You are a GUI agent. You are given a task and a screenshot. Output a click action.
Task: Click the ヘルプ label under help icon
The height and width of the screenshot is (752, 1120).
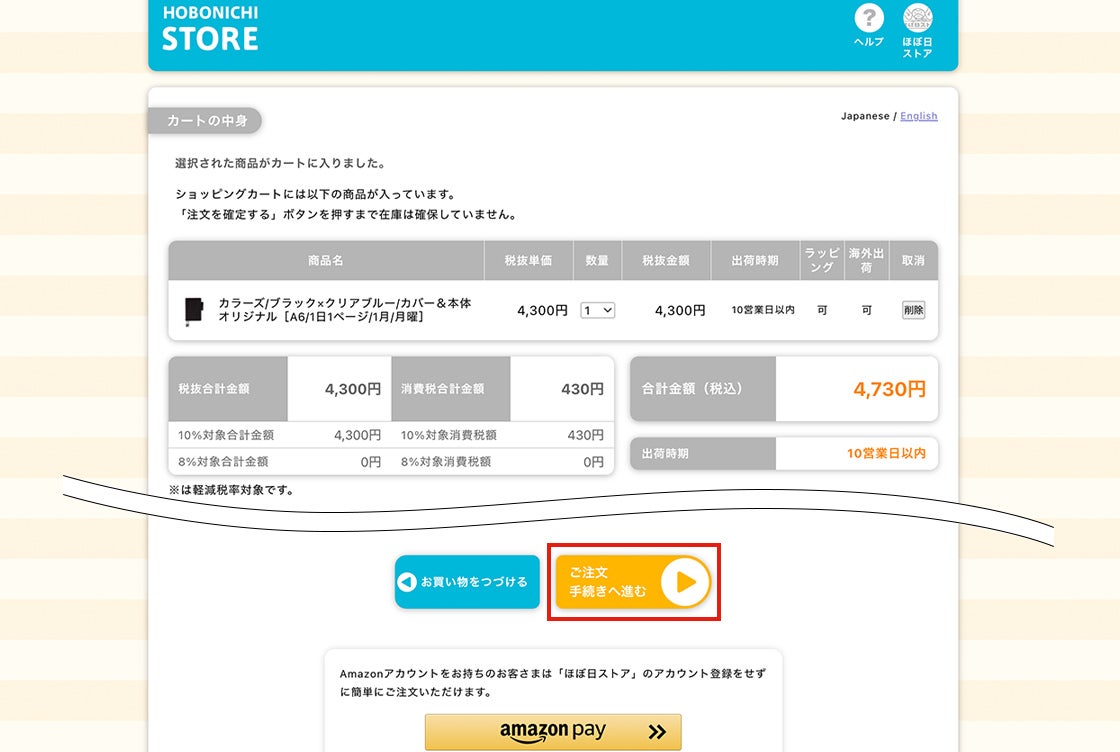[x=869, y=42]
